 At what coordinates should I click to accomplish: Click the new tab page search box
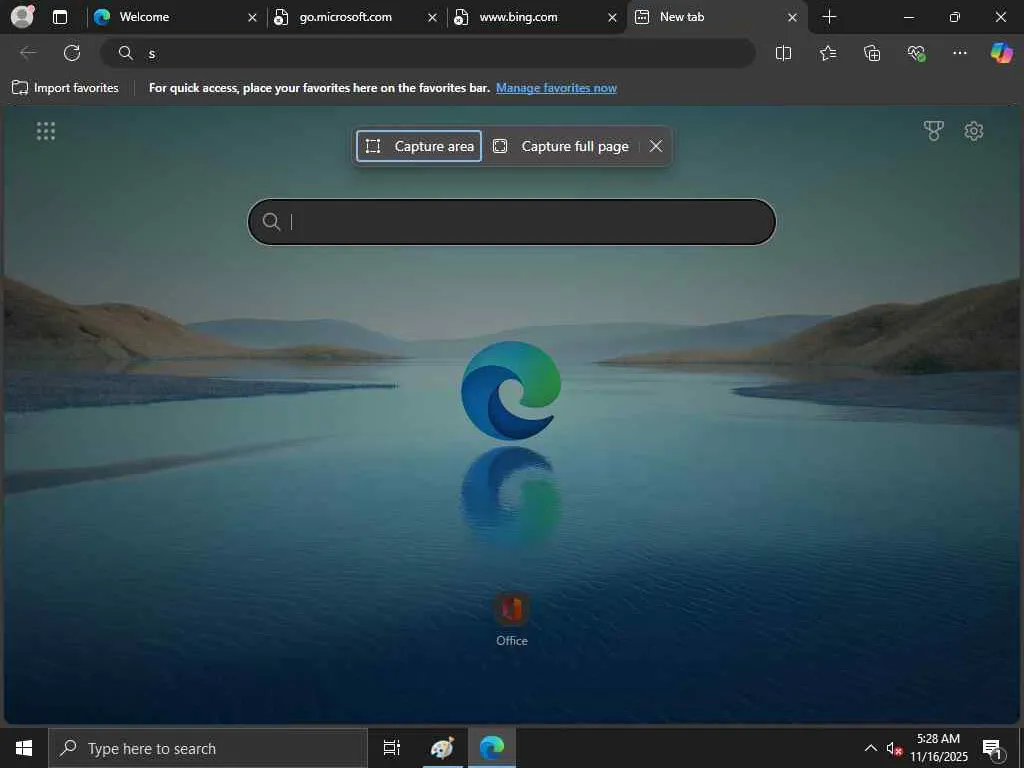pyautogui.click(x=512, y=222)
